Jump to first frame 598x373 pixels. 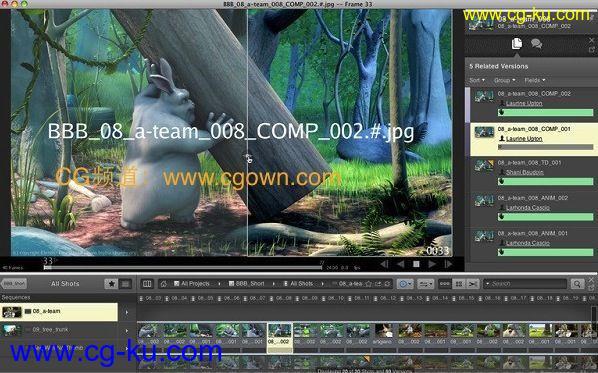tap(384, 264)
